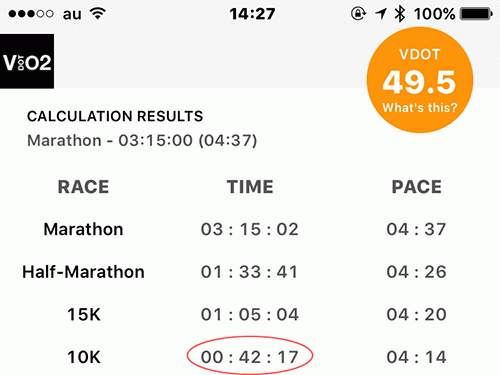Tap the 10K pace 04:14

[417, 357]
